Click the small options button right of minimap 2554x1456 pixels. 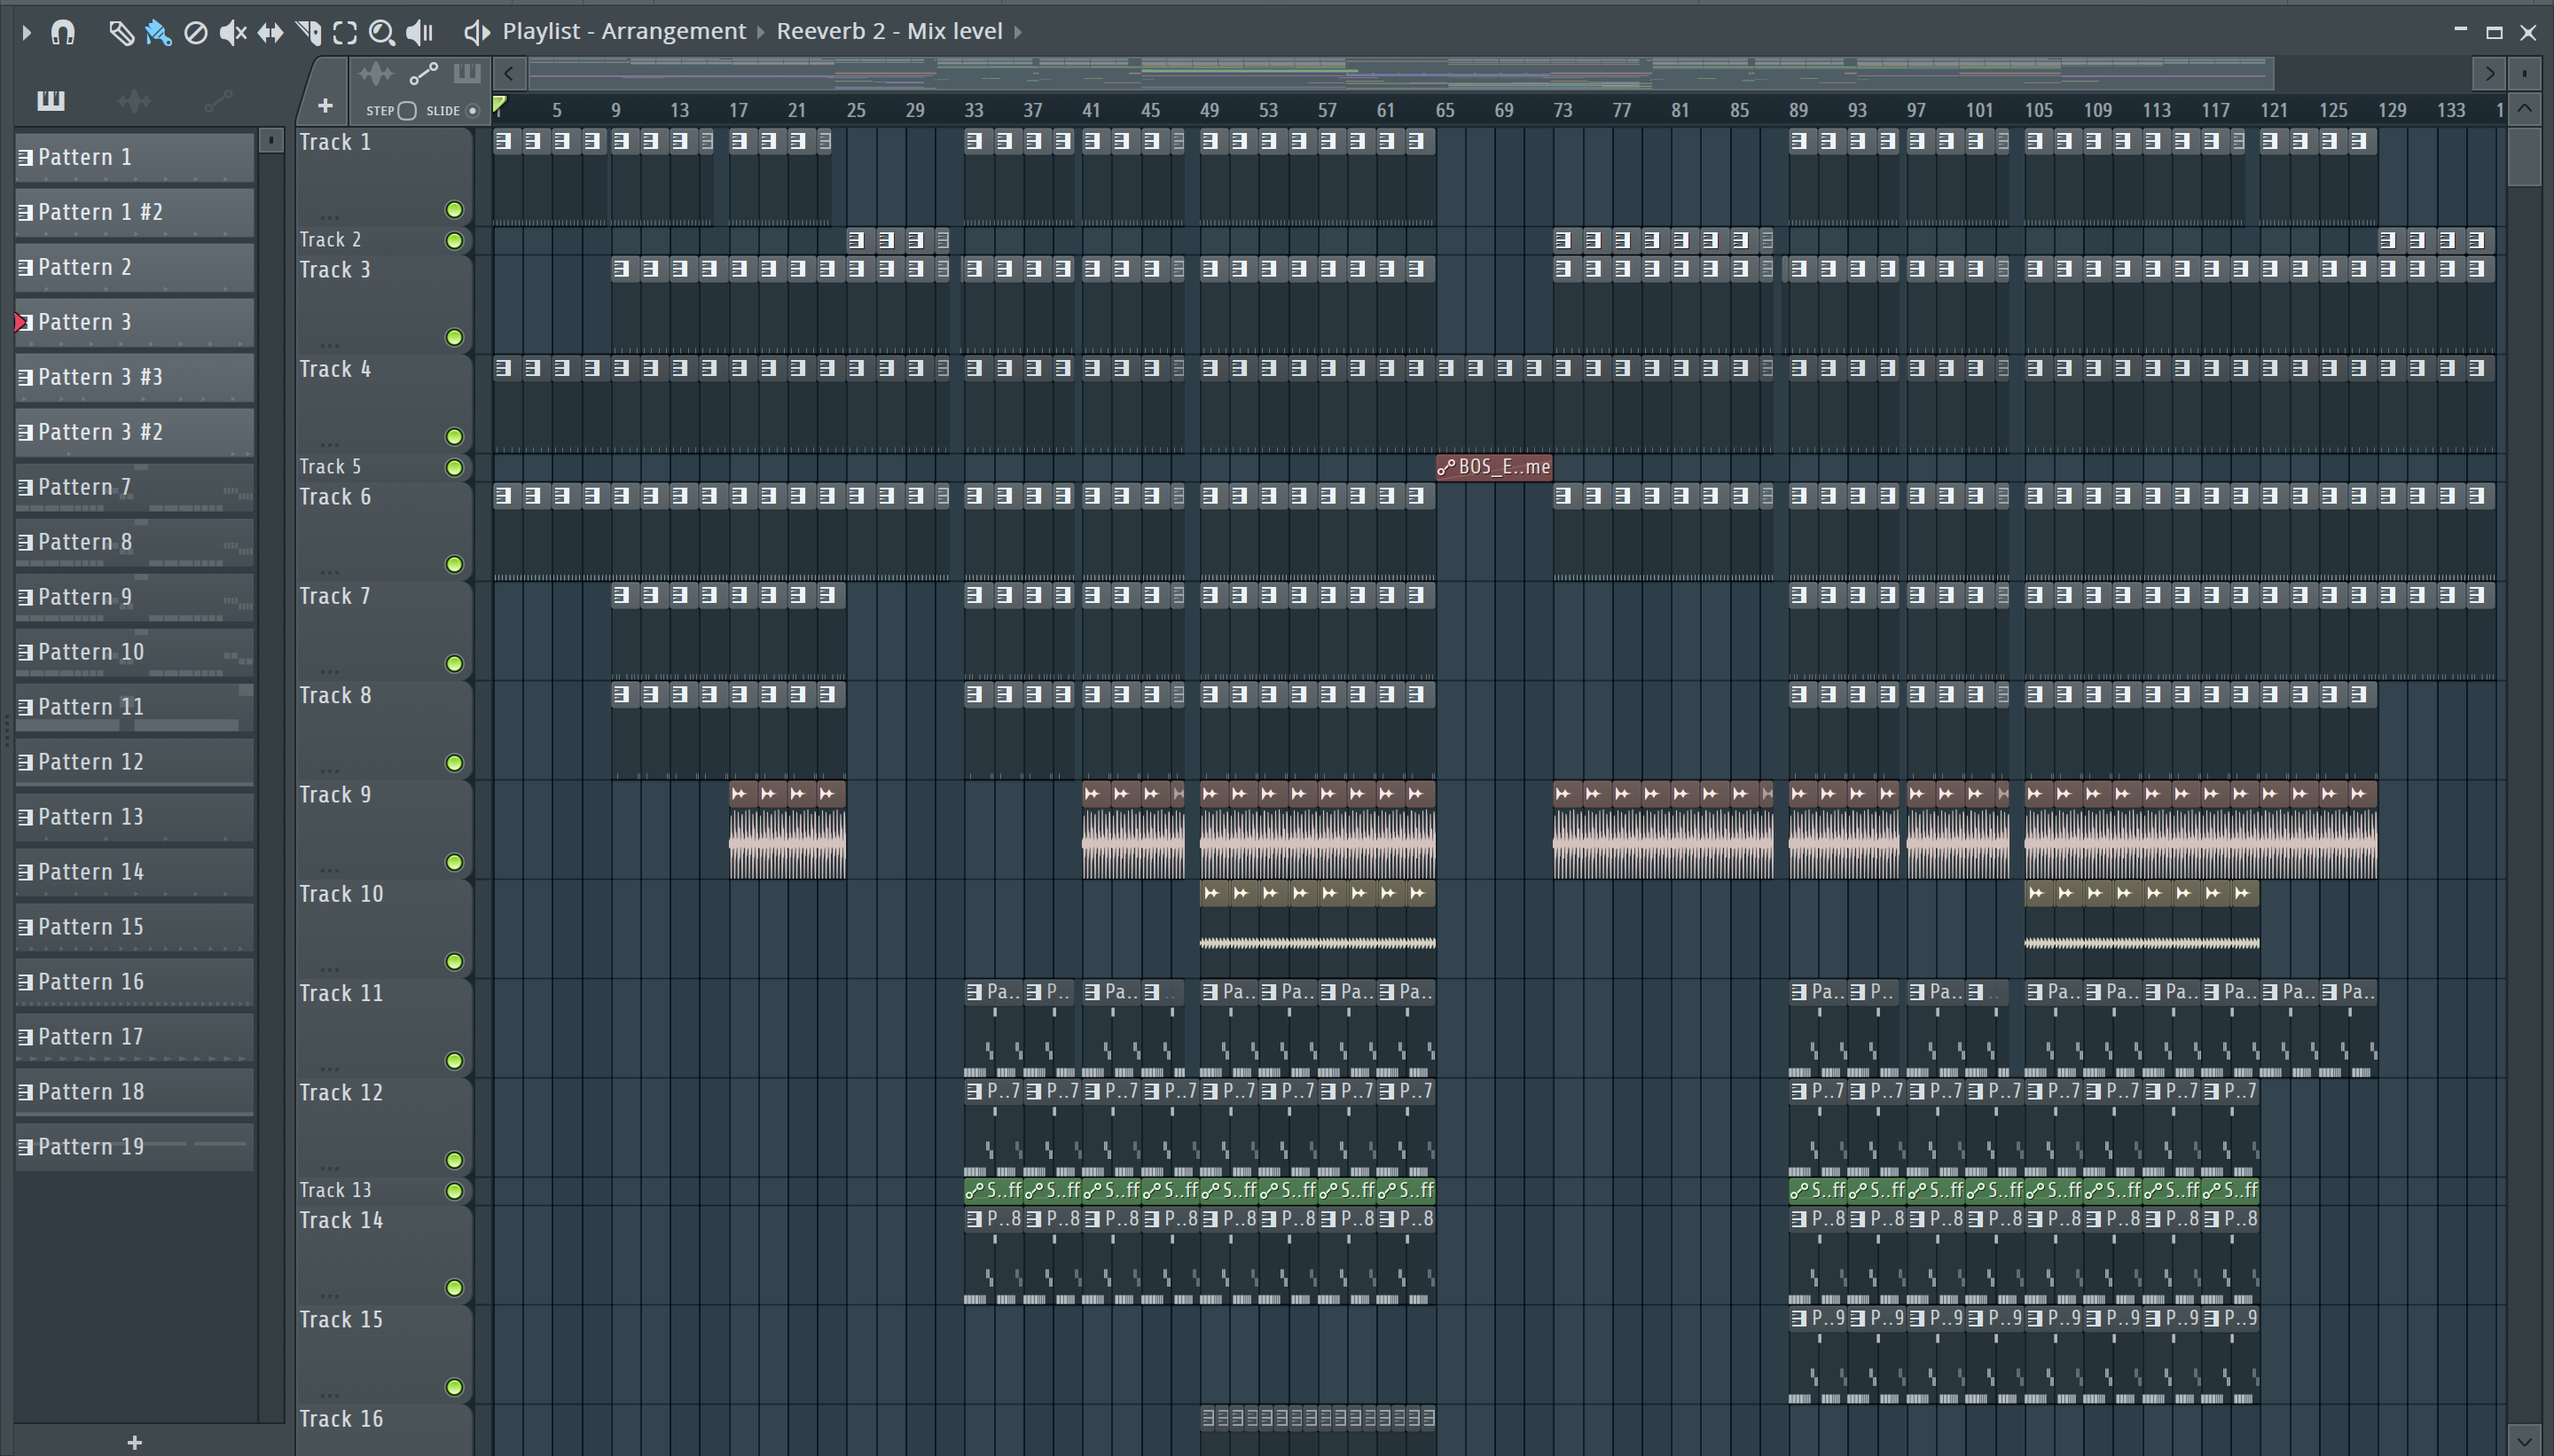[2525, 73]
